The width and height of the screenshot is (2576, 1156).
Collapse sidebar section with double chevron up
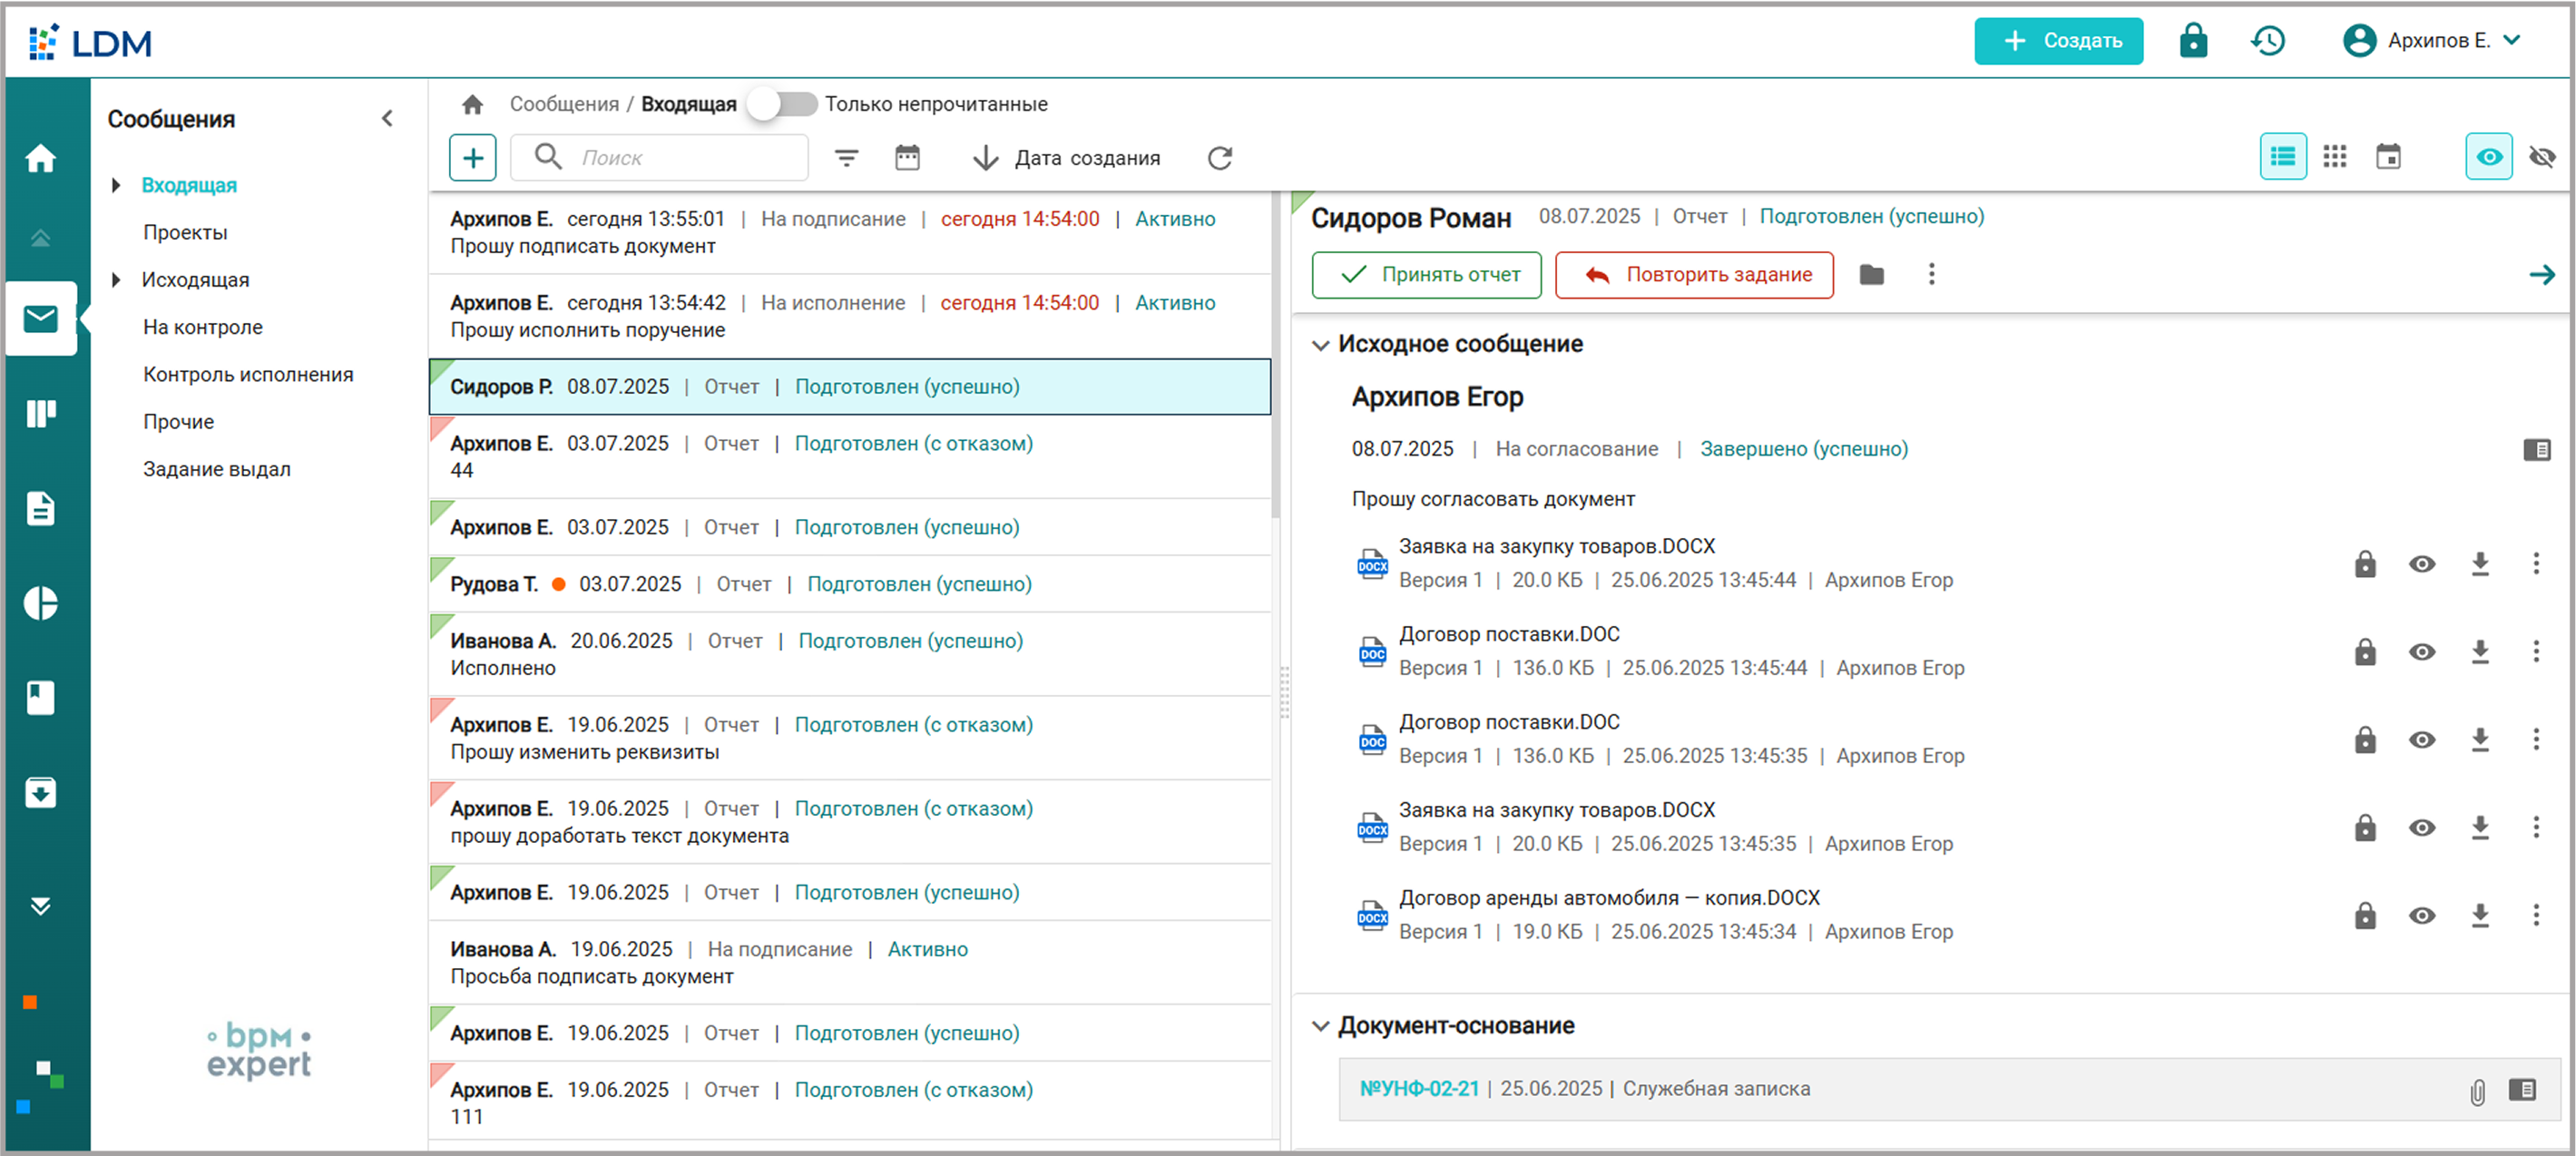pyautogui.click(x=41, y=238)
